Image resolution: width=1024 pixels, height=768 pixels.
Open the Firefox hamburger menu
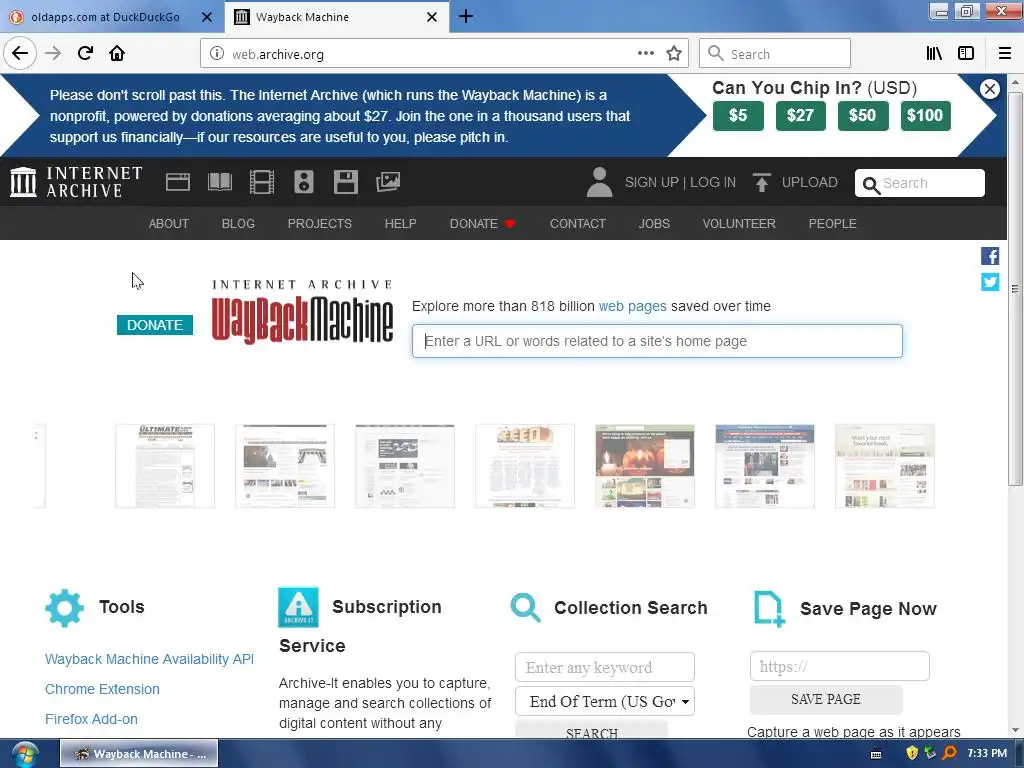point(1005,54)
